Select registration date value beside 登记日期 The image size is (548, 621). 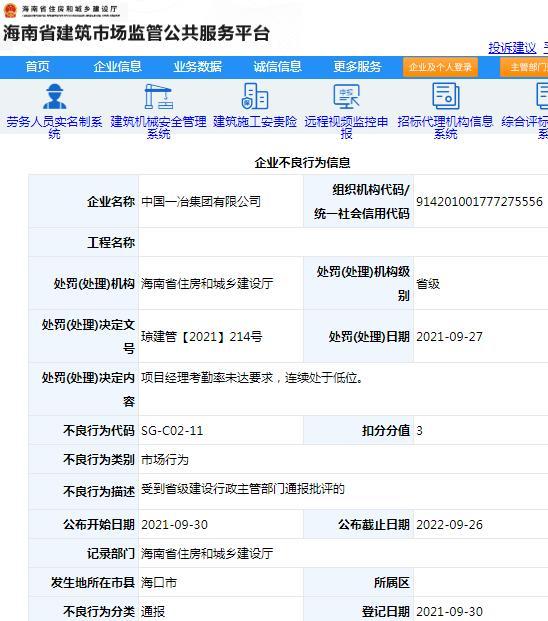[x=449, y=611]
